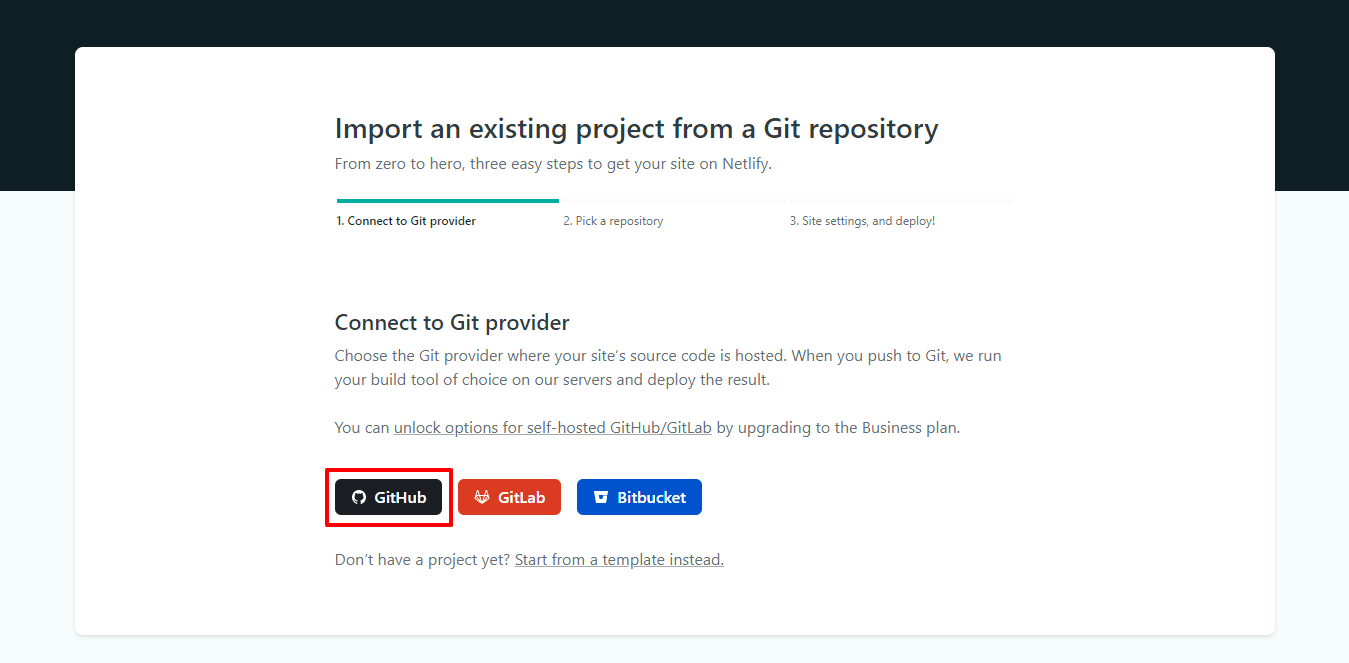Click the gray progress segment above Pick a repository

[x=674, y=201]
